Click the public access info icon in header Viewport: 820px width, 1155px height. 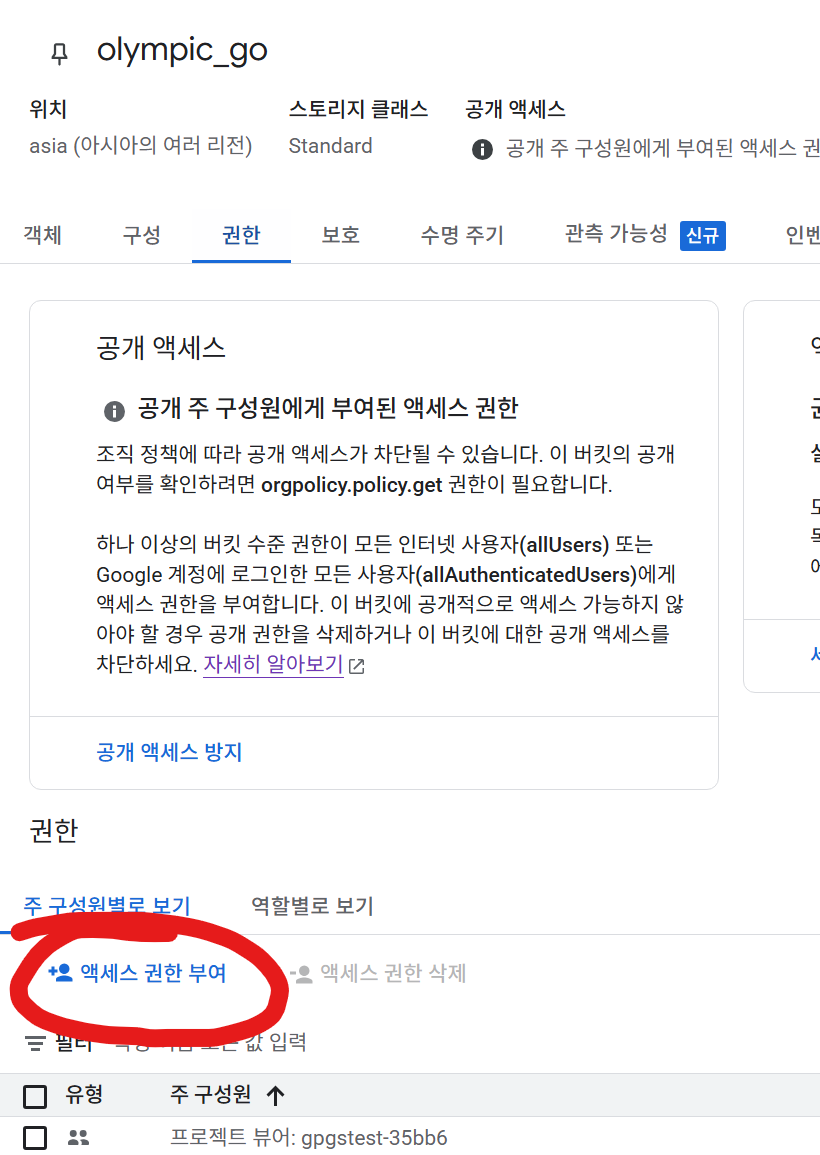(482, 150)
